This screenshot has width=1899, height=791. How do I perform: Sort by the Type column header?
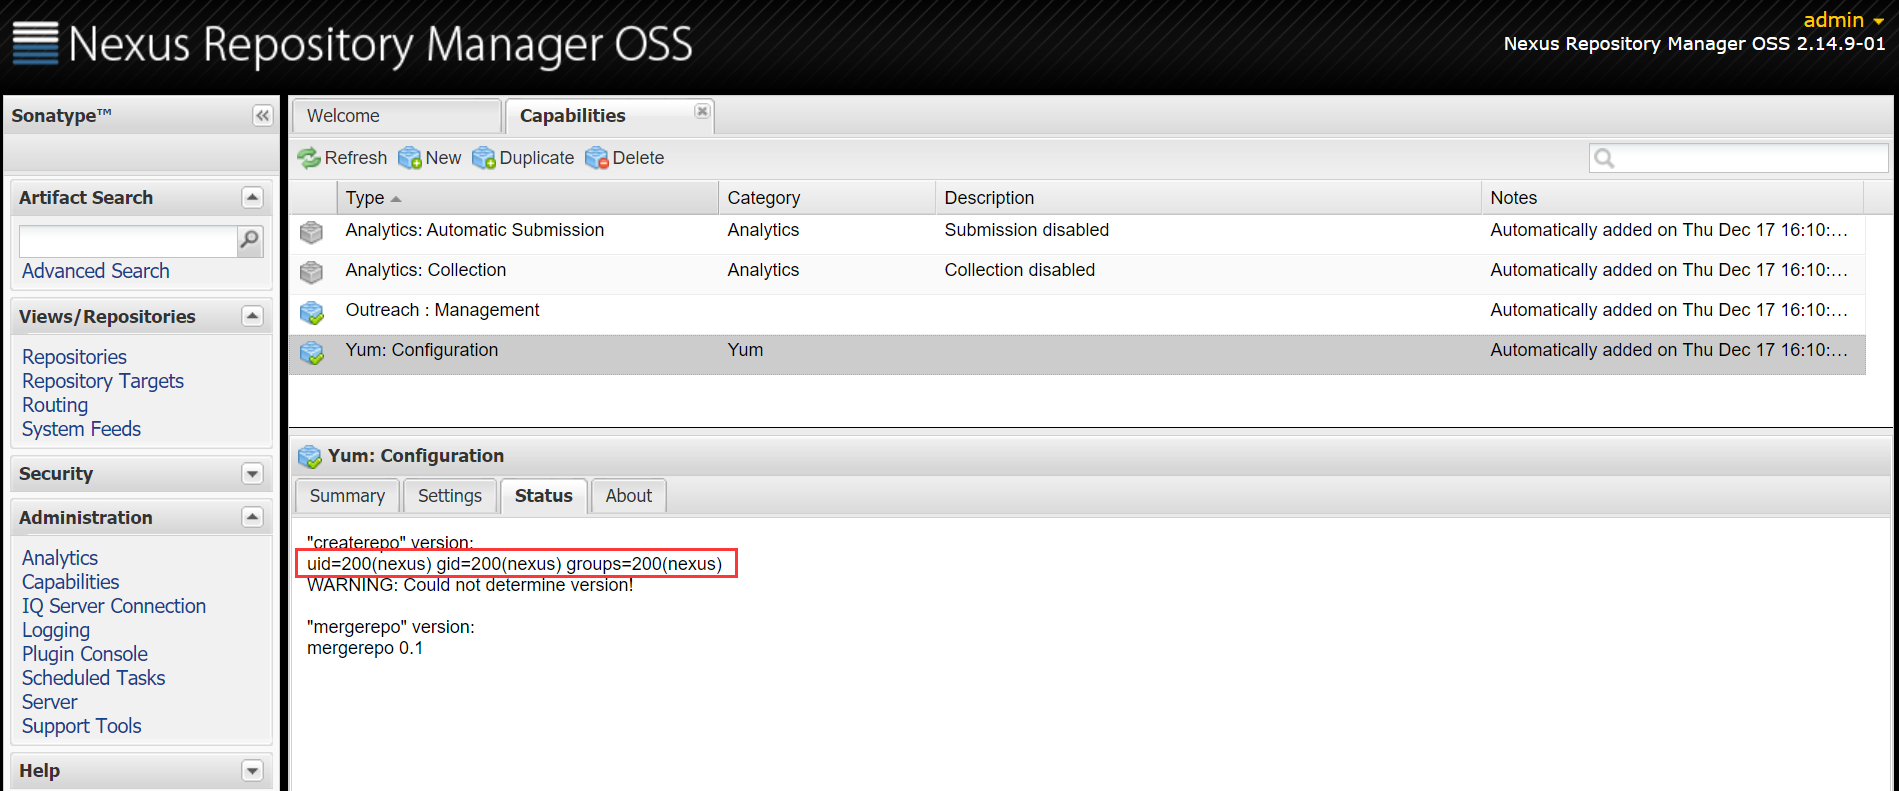pos(528,198)
